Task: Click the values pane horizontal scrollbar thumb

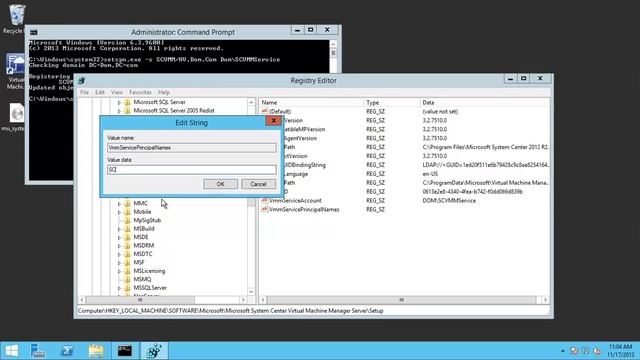Action: point(401,300)
